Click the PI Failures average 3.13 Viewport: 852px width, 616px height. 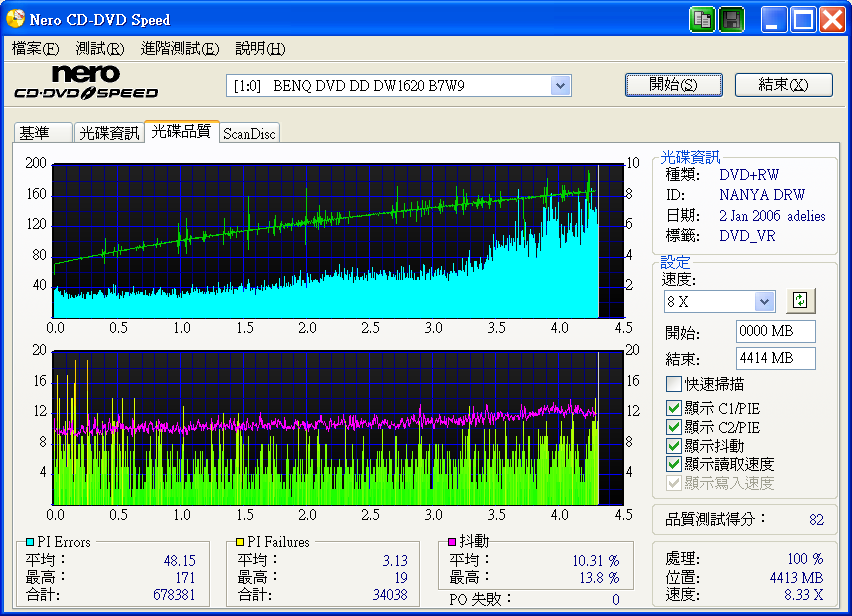395,560
